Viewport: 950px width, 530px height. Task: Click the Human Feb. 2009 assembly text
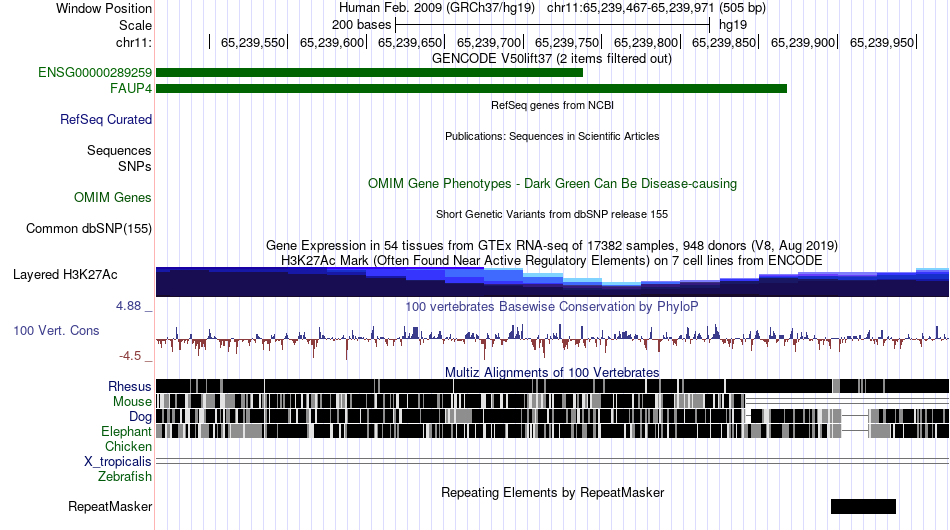click(437, 8)
